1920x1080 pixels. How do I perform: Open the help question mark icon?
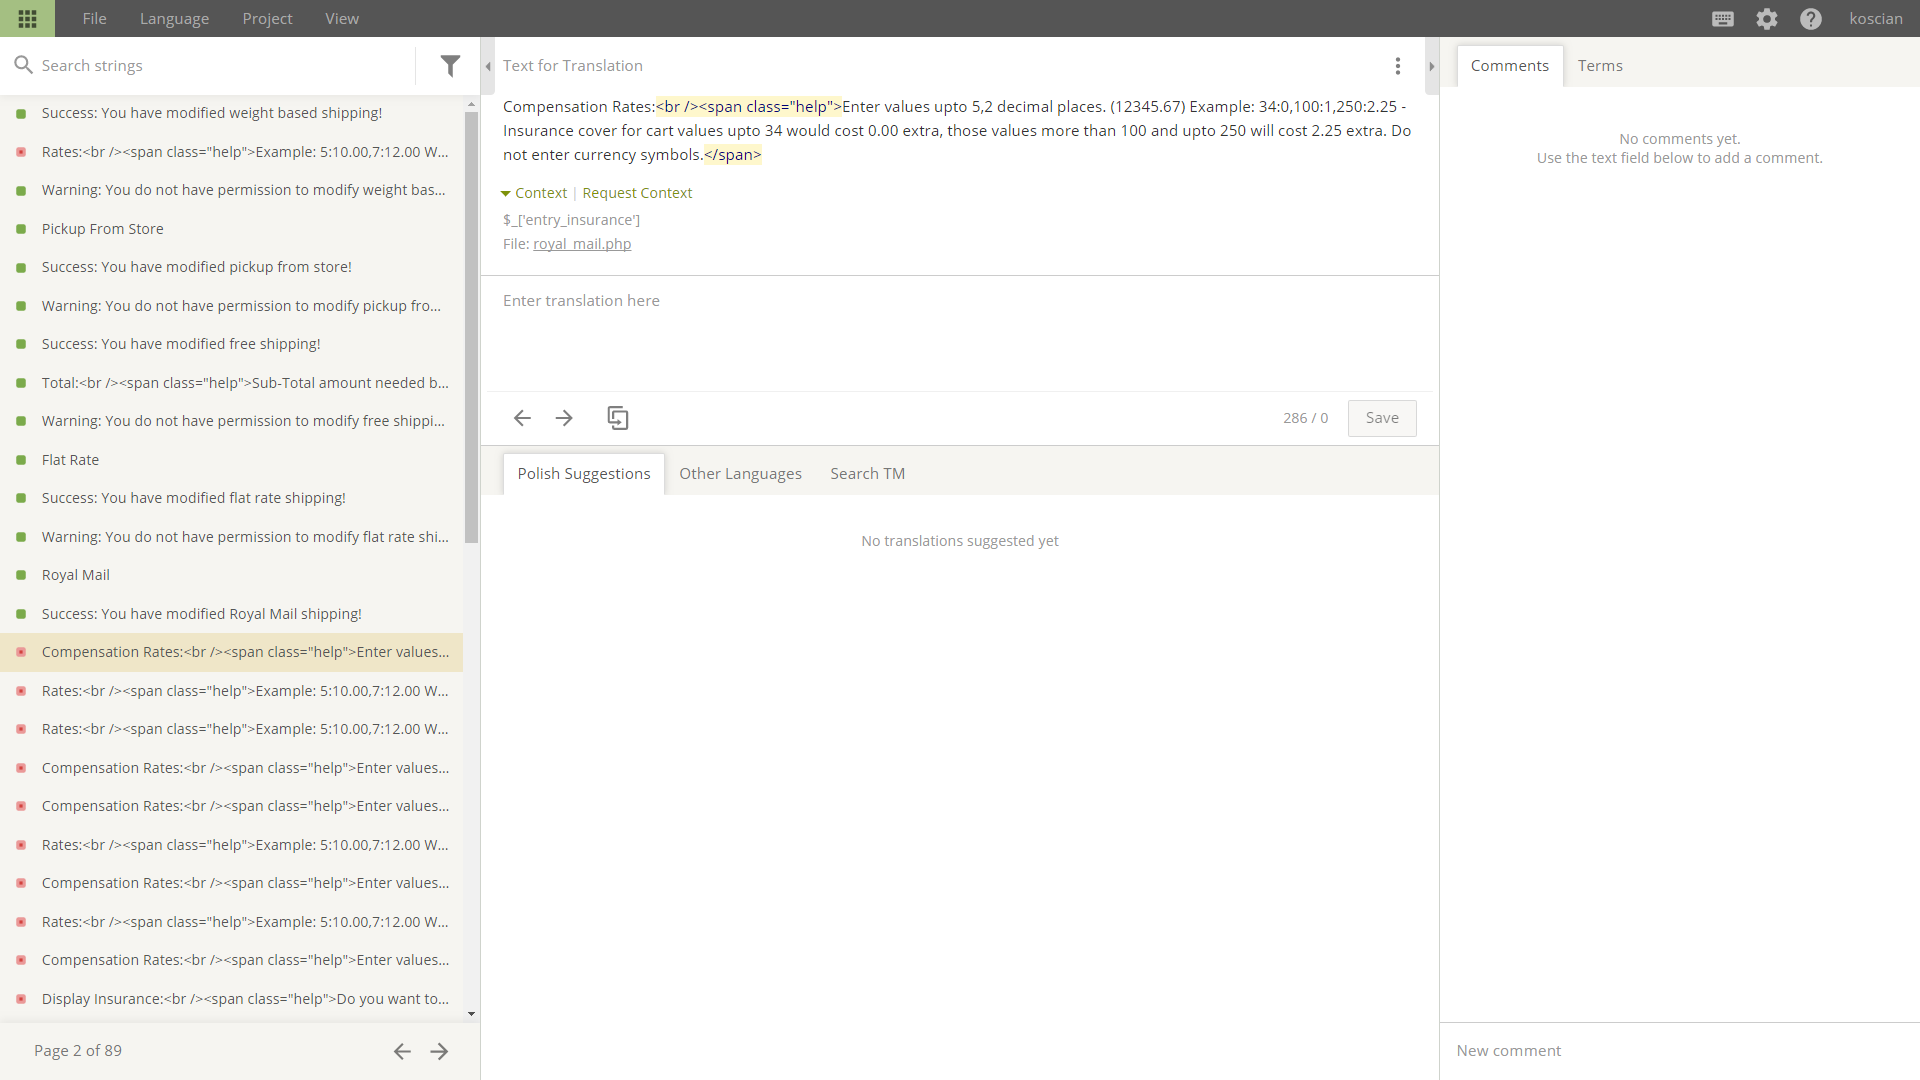point(1811,19)
